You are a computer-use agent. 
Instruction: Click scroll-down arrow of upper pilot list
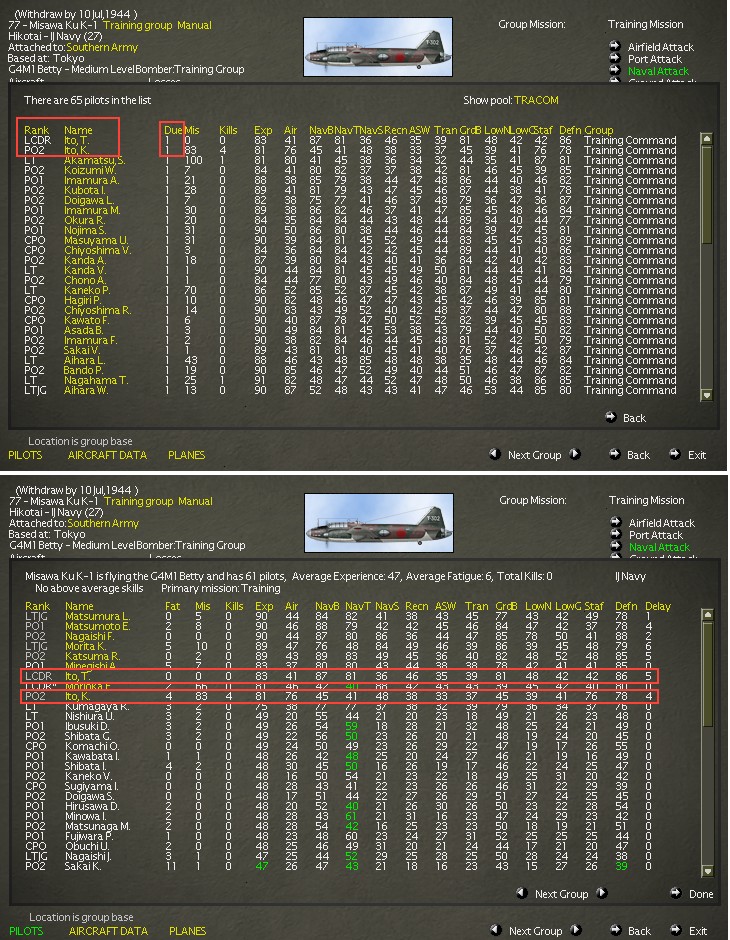[x=707, y=395]
